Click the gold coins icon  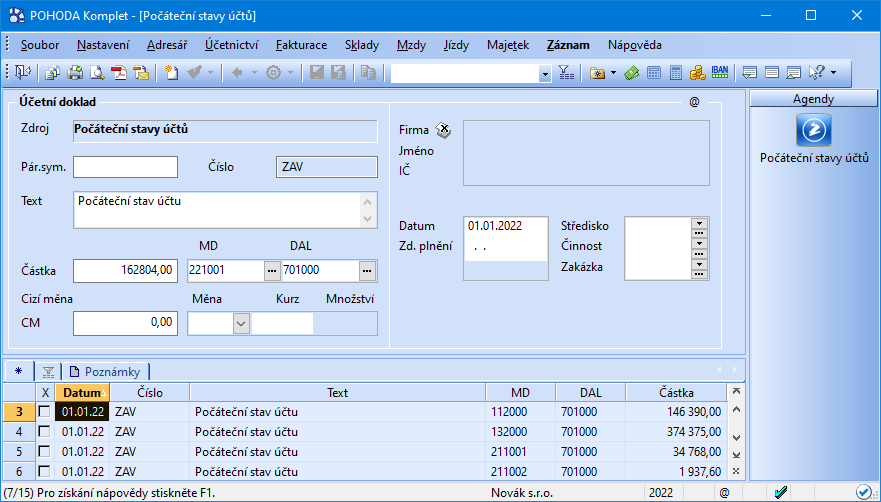click(x=697, y=73)
